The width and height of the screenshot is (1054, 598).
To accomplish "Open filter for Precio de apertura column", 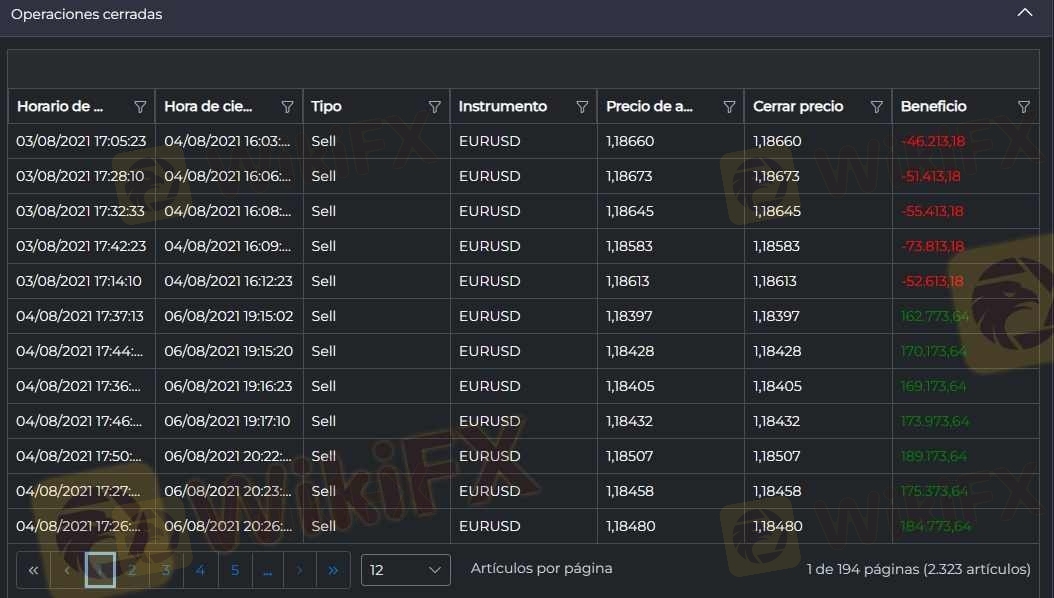I will point(729,107).
